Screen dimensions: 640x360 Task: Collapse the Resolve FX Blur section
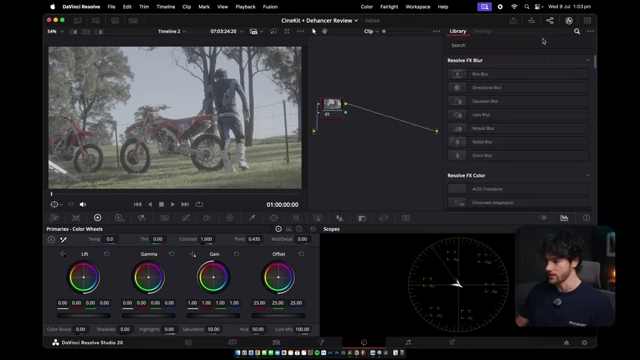point(587,60)
